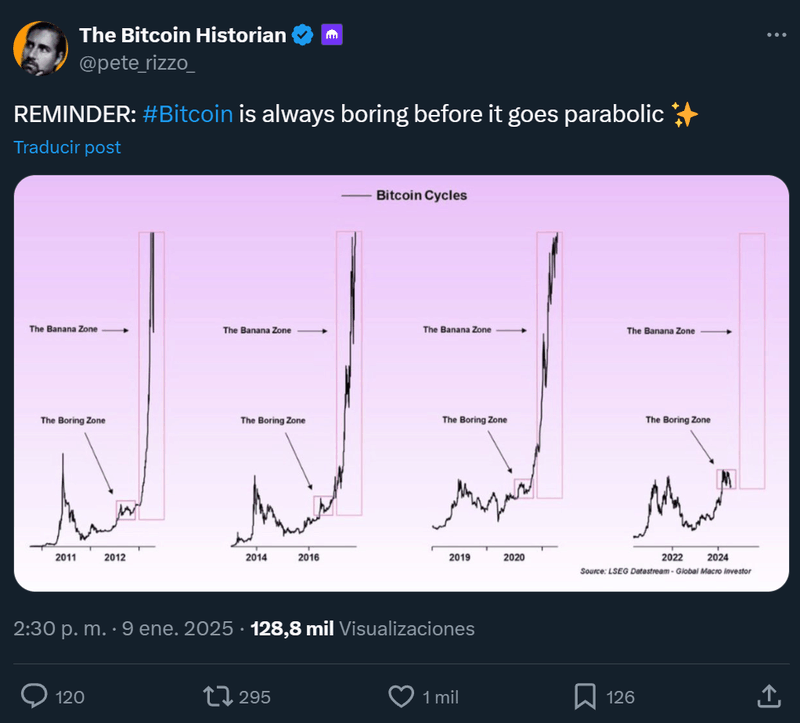This screenshot has height=723, width=800.
Task: Click the blue verified checkmark badge
Action: coord(303,35)
